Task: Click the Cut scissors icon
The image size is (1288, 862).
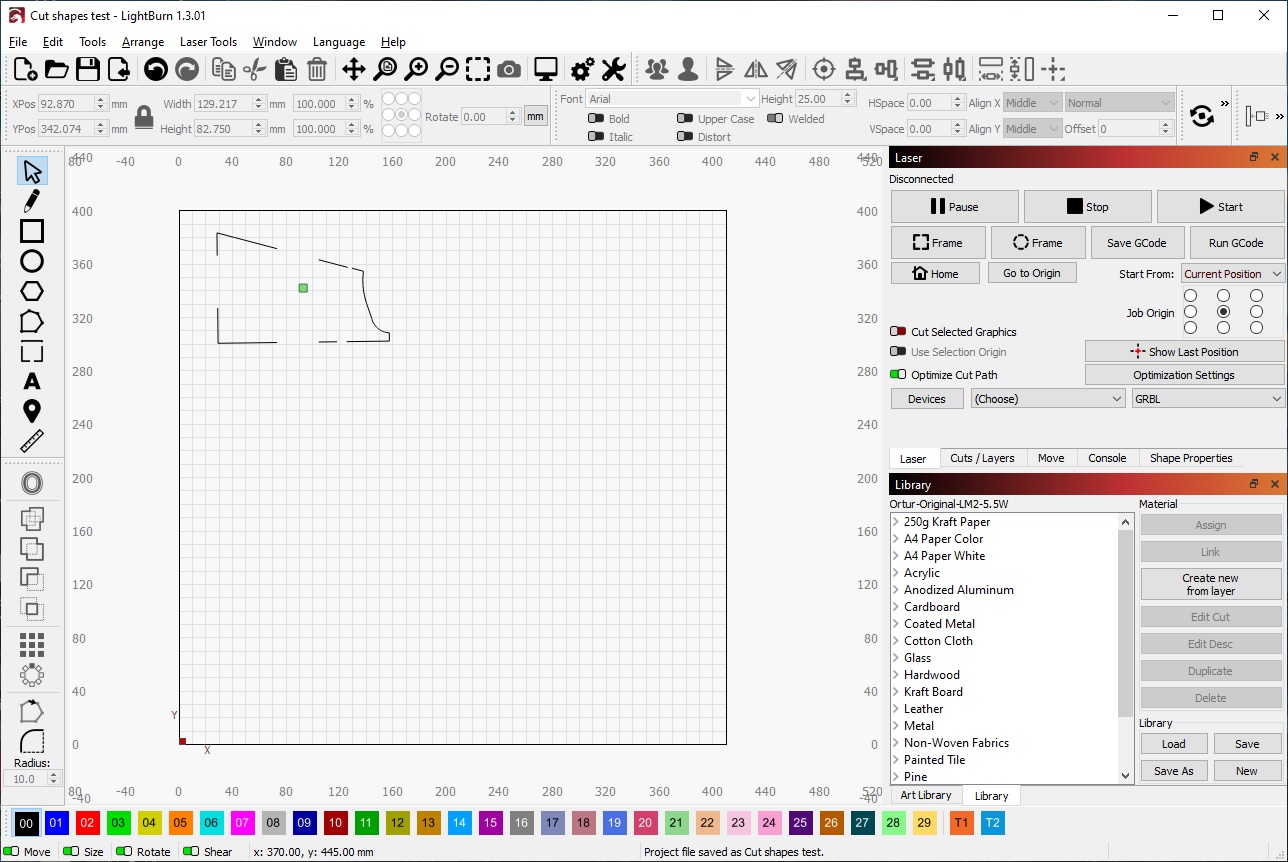Action: (x=255, y=69)
